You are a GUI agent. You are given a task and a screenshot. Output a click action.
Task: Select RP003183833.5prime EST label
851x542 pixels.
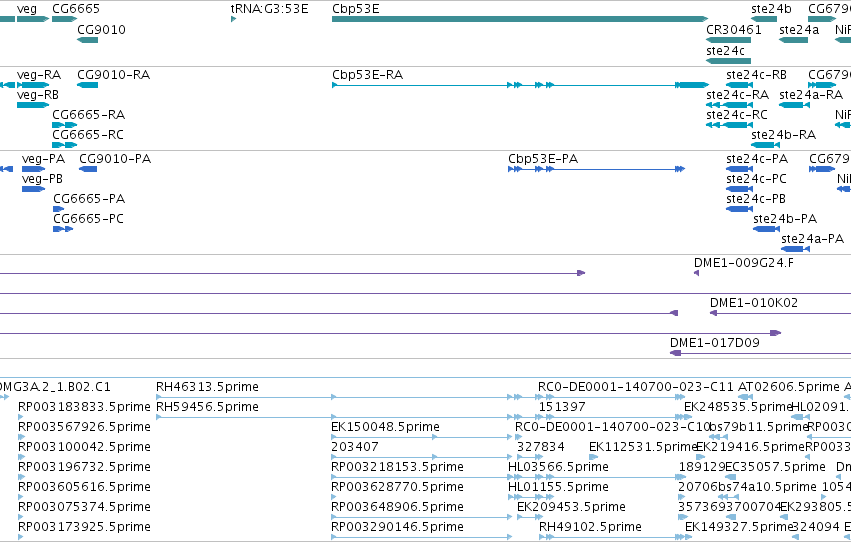(x=84, y=407)
